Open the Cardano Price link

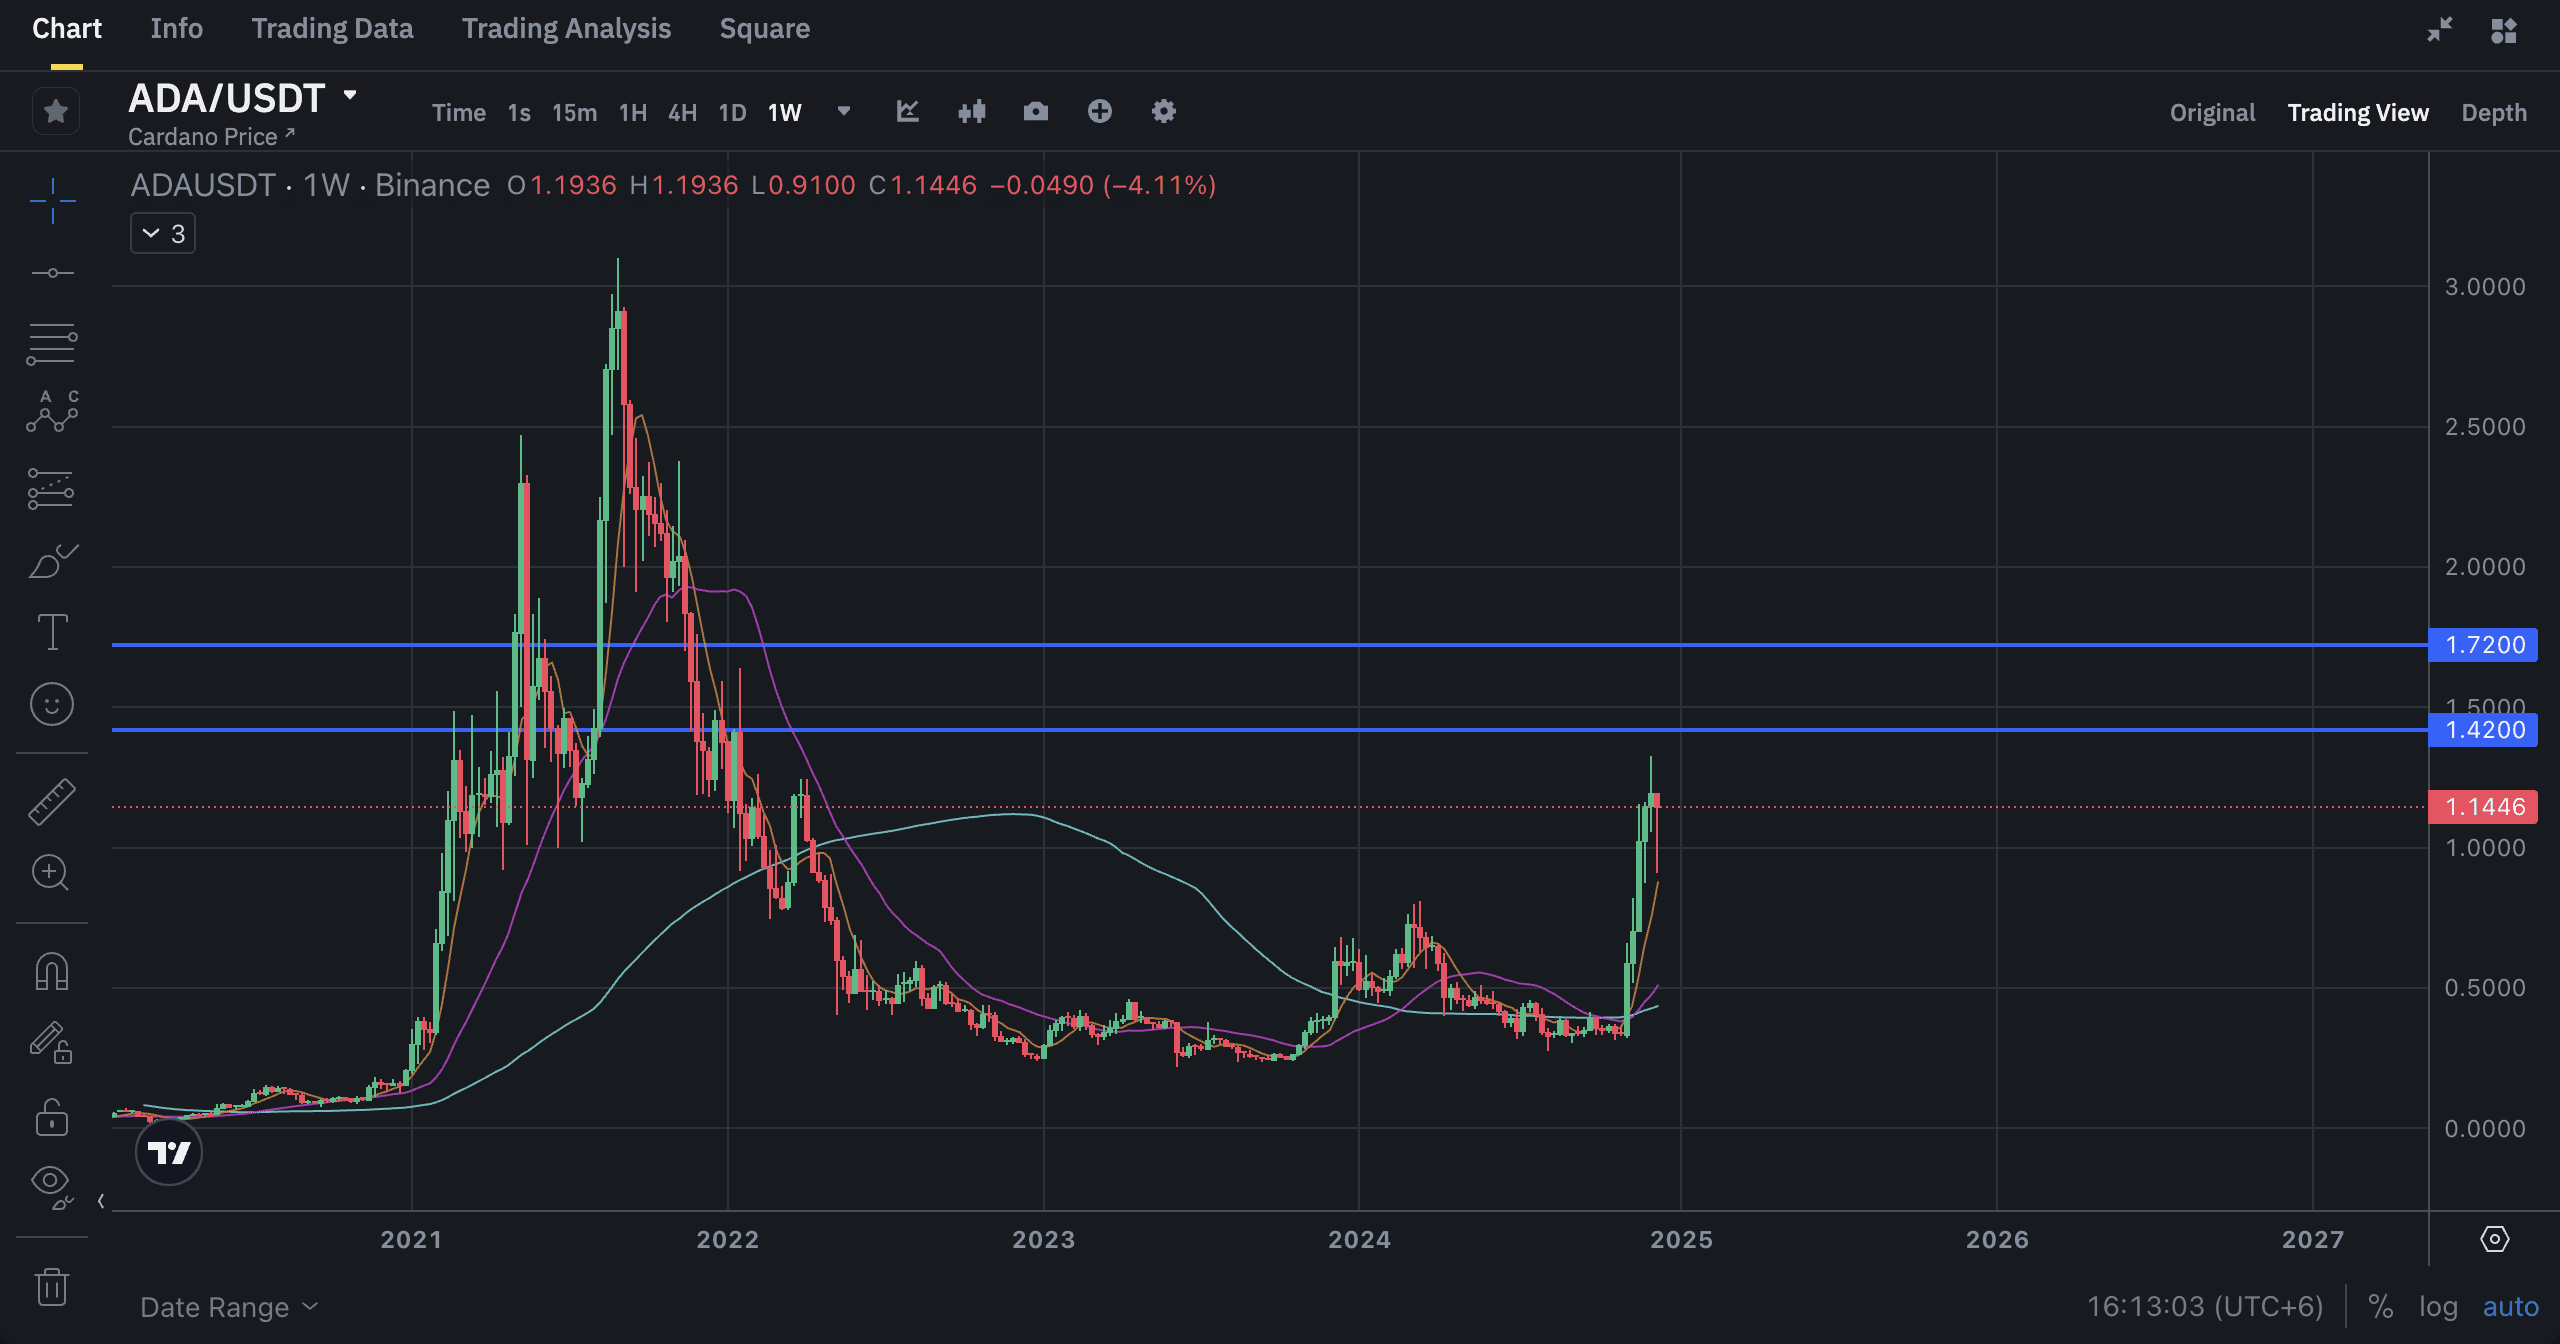pyautogui.click(x=210, y=137)
